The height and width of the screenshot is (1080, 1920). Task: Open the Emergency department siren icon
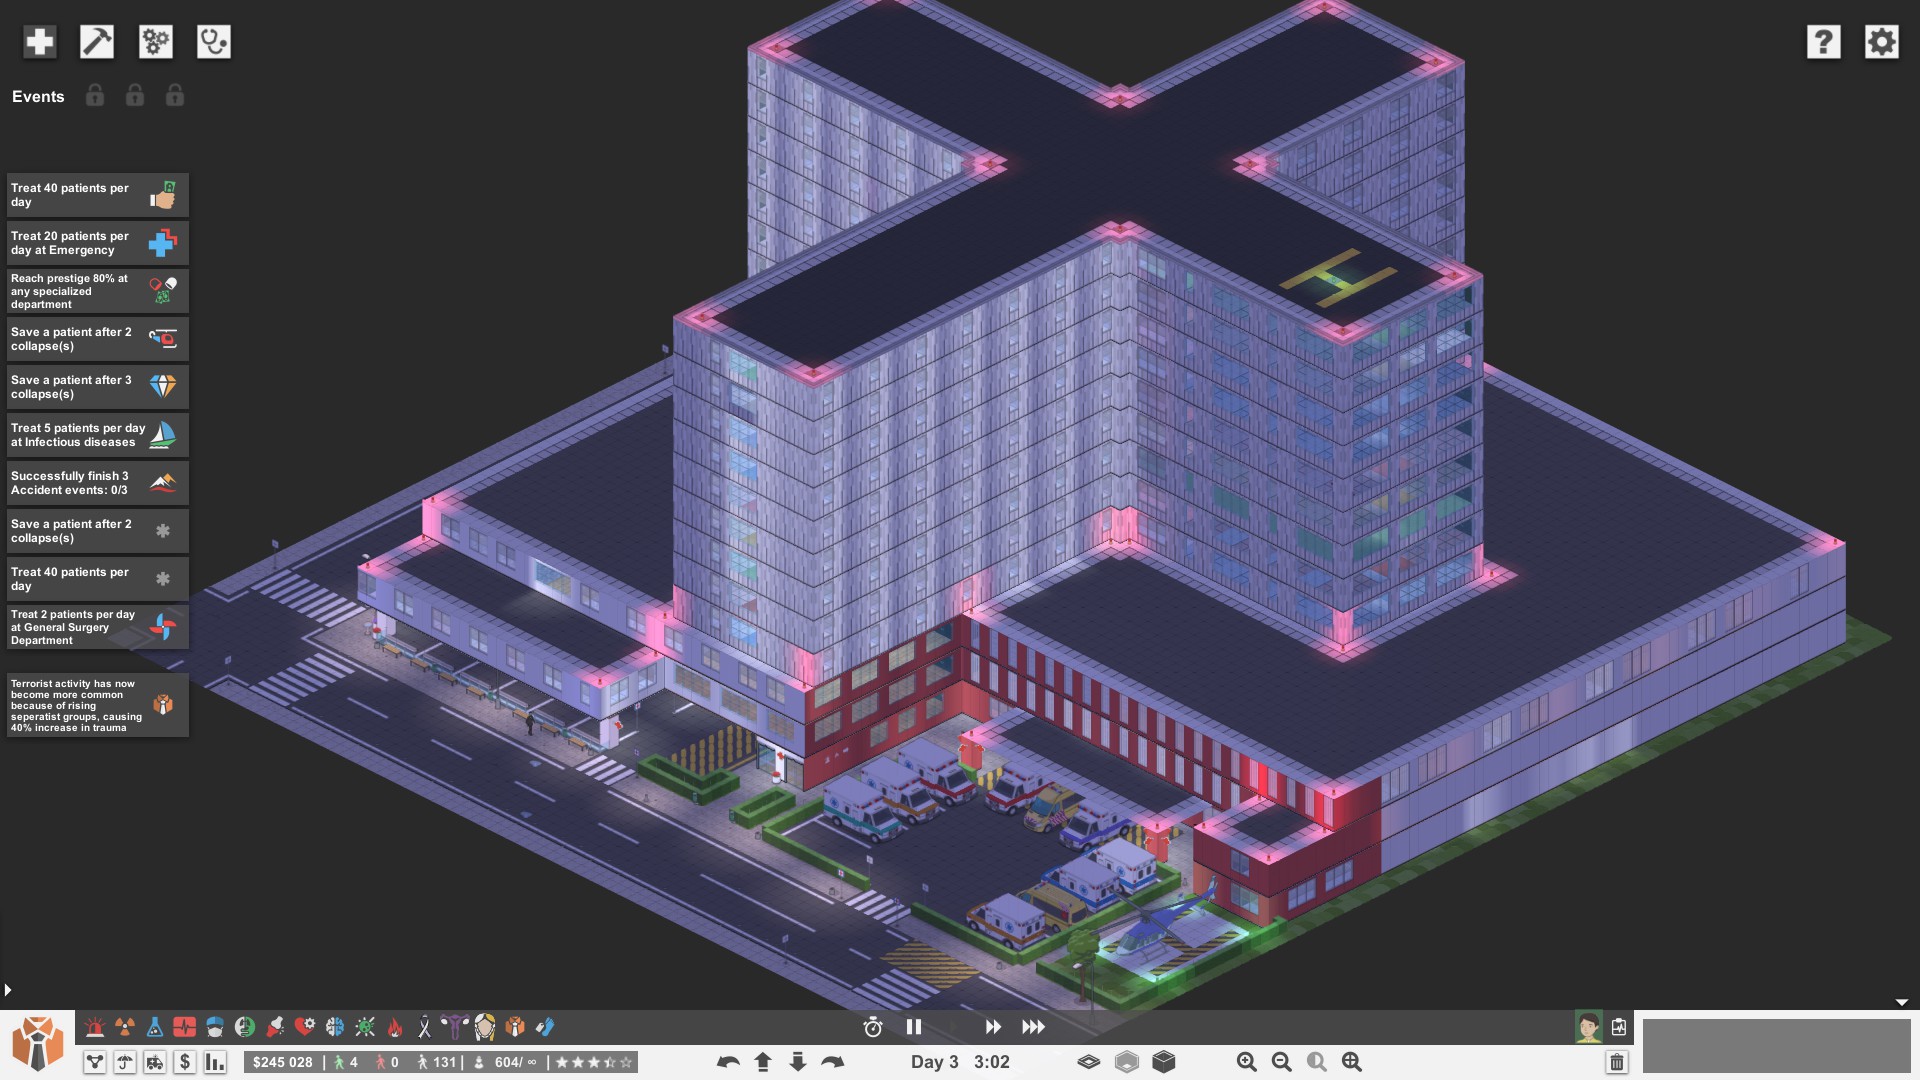[x=95, y=1027]
